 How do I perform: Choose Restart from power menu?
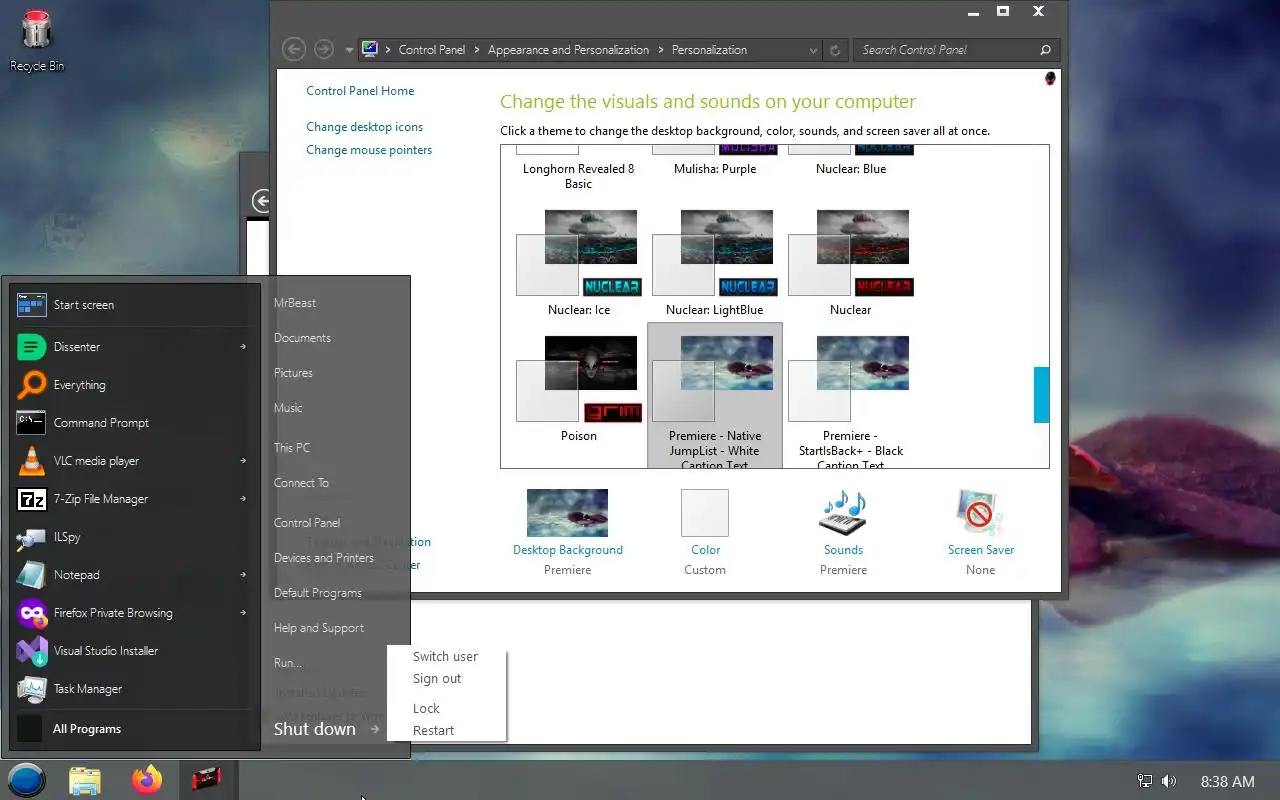[433, 731]
